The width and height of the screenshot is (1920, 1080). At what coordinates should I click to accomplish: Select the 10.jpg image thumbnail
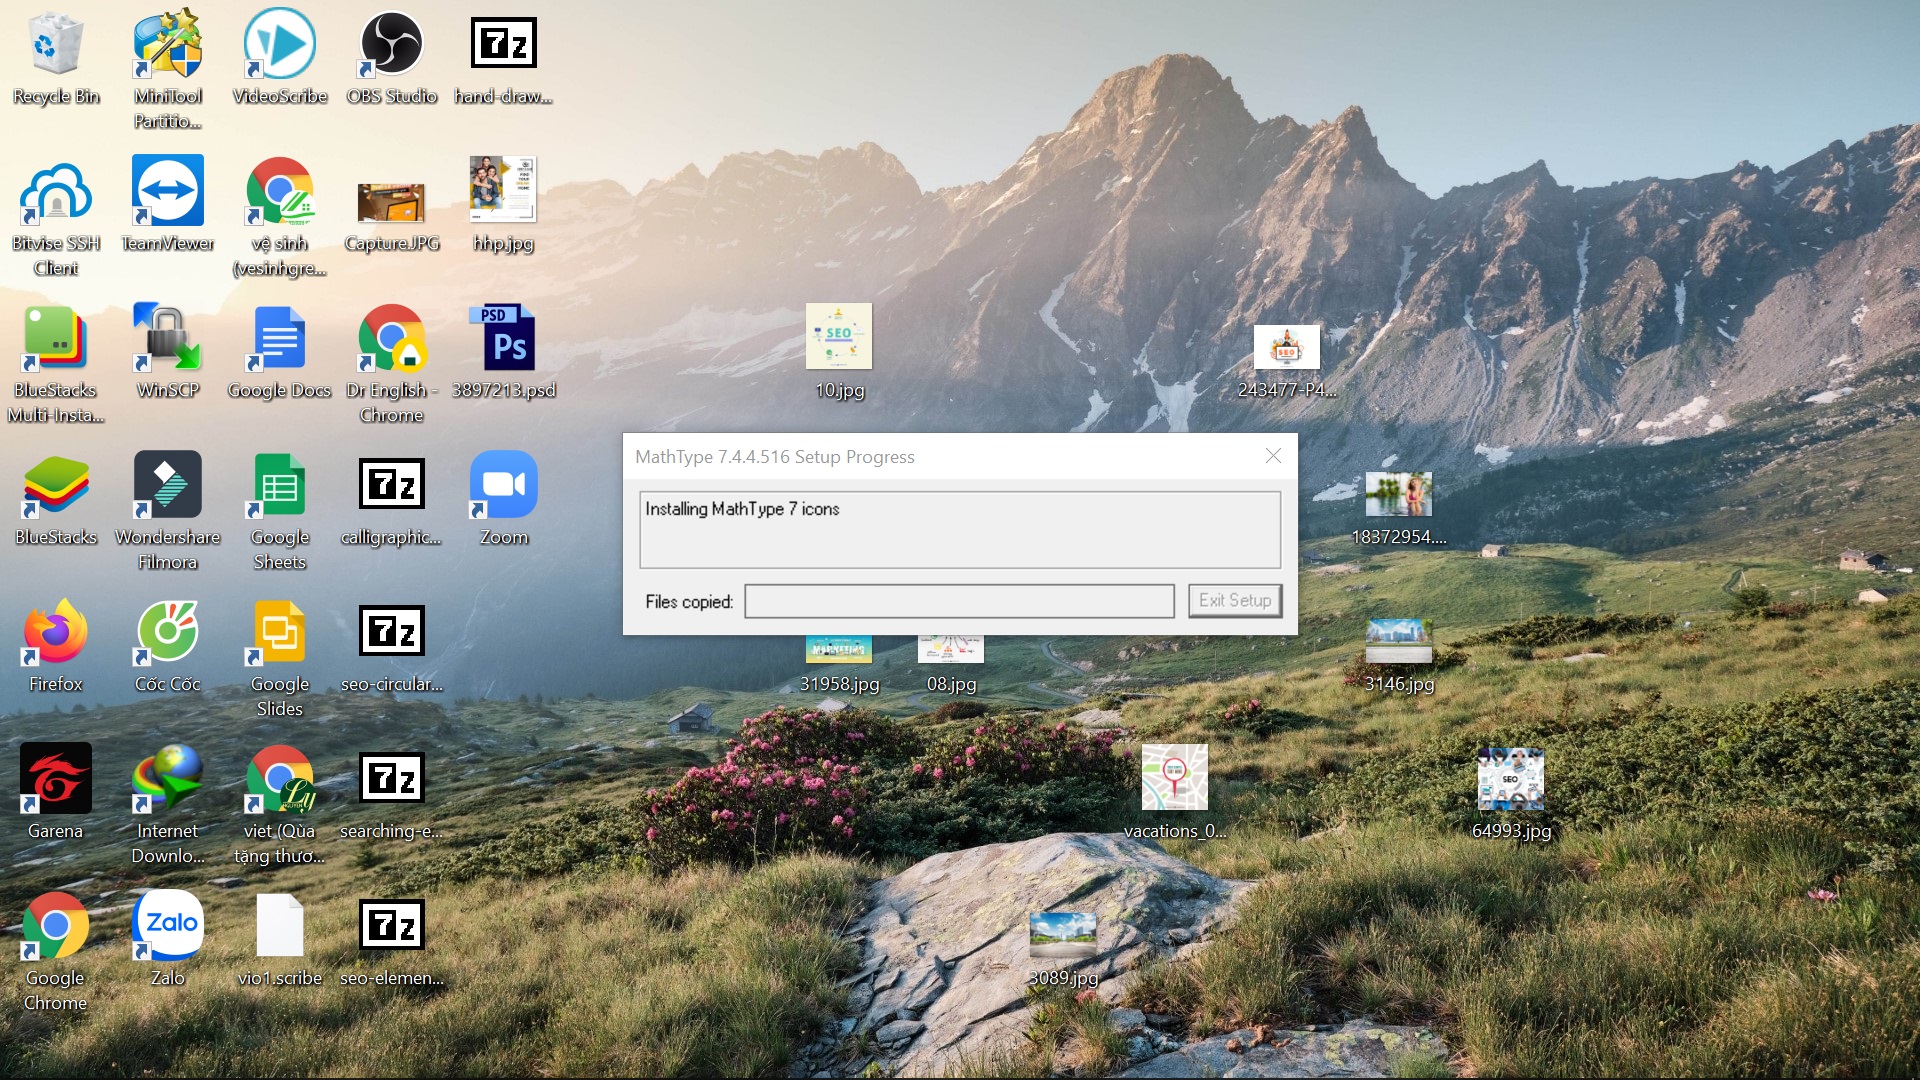pos(838,338)
